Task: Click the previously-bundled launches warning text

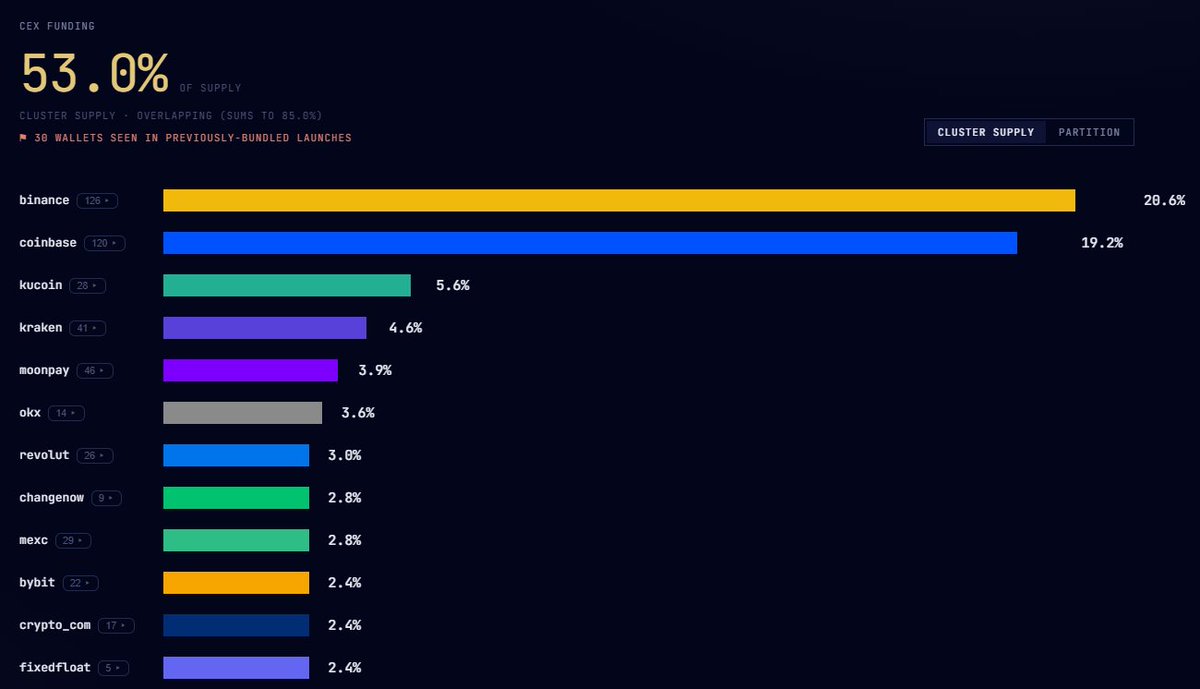Action: (x=192, y=138)
